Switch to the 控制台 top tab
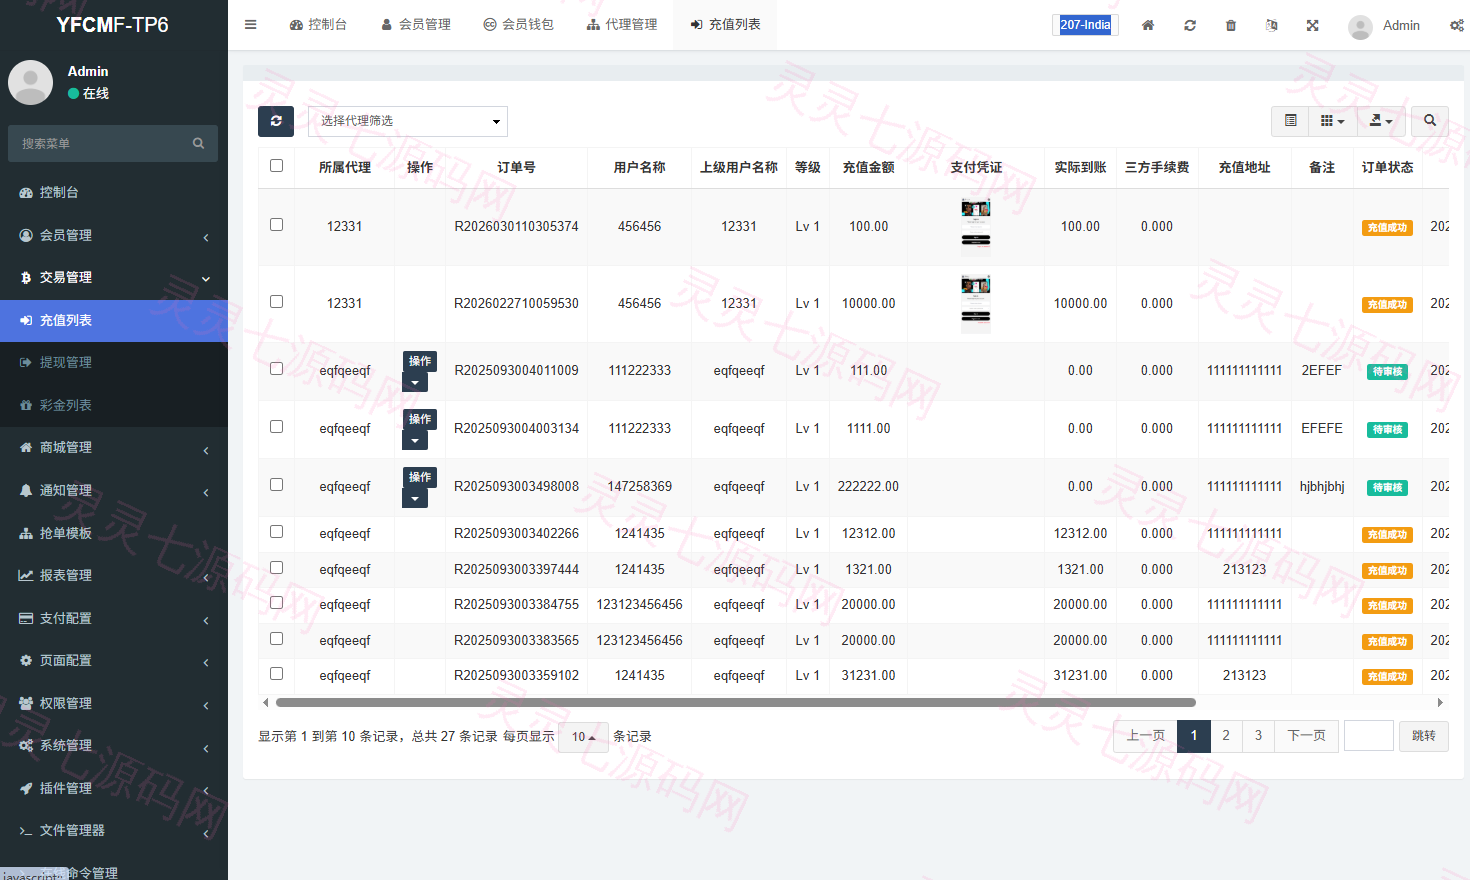This screenshot has width=1470, height=880. [x=318, y=25]
